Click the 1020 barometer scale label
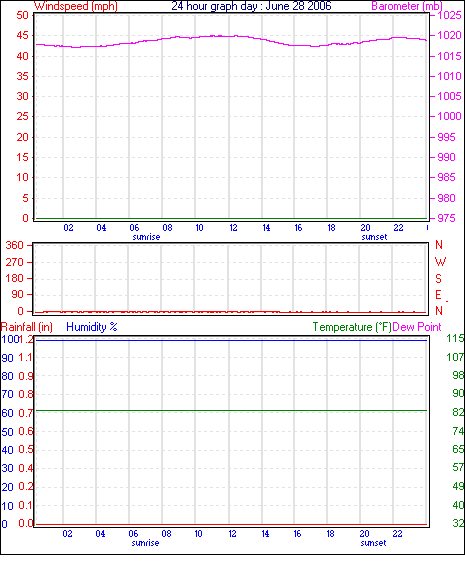Viewport: 465px width, 563px height. point(449,35)
